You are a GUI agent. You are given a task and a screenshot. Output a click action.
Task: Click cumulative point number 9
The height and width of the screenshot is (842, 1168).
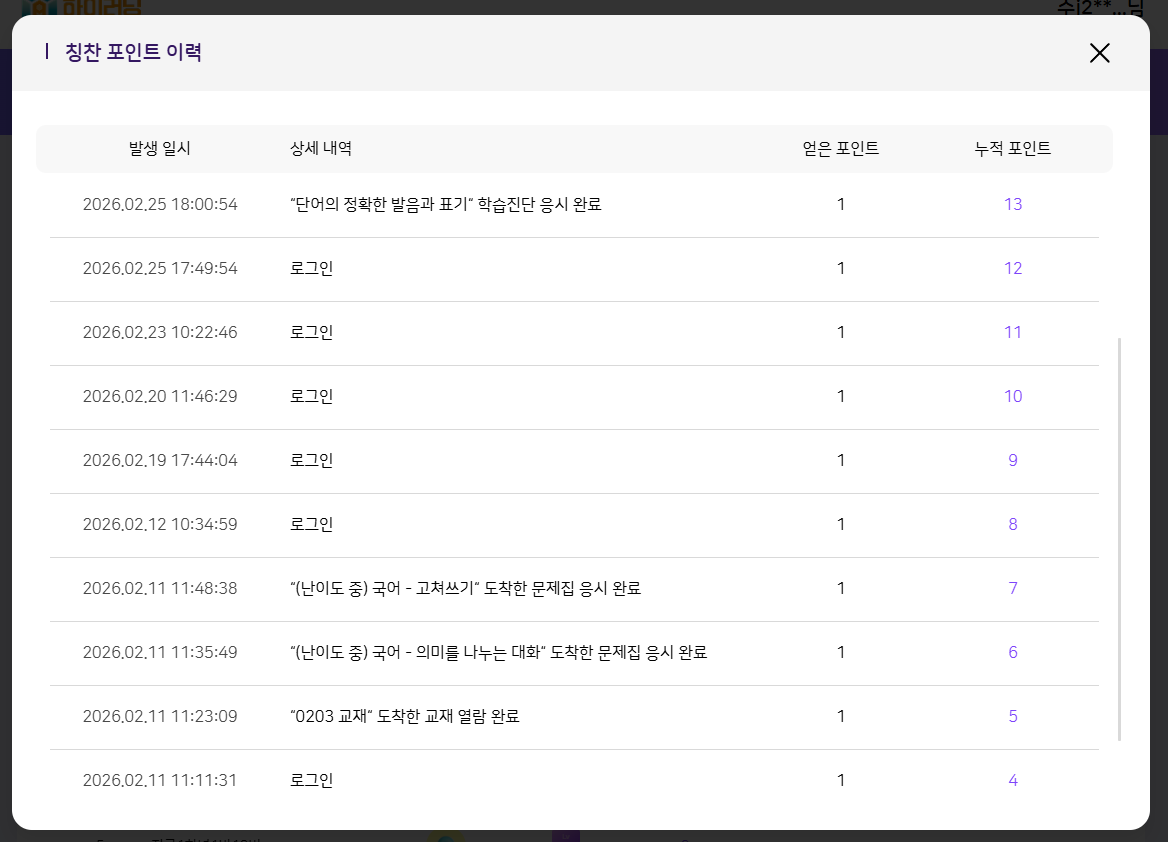pyautogui.click(x=1012, y=460)
